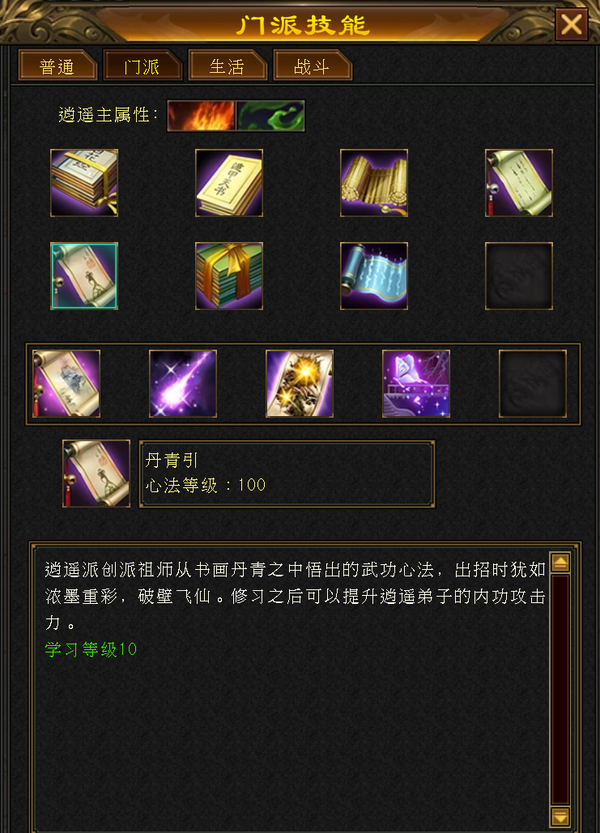Click the yellow book skill icon
Image resolution: width=600 pixels, height=833 pixels.
click(x=229, y=183)
